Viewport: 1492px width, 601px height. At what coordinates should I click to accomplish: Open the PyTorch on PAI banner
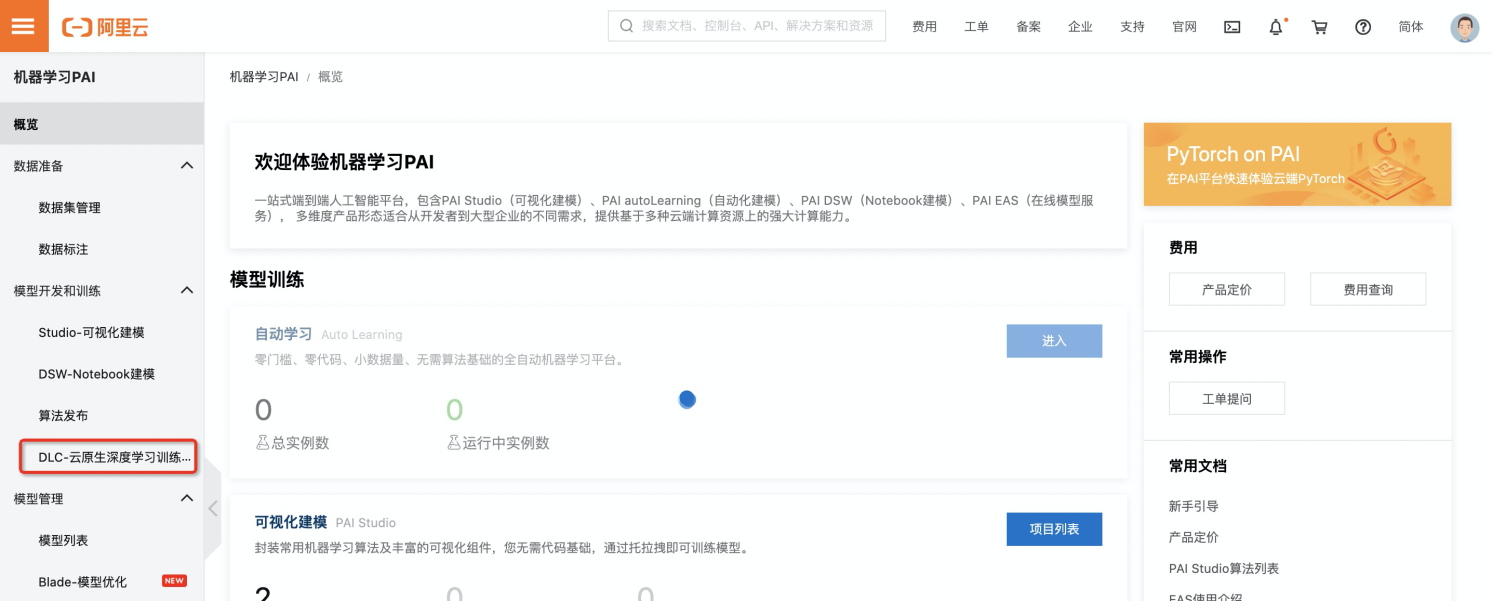coord(1297,164)
